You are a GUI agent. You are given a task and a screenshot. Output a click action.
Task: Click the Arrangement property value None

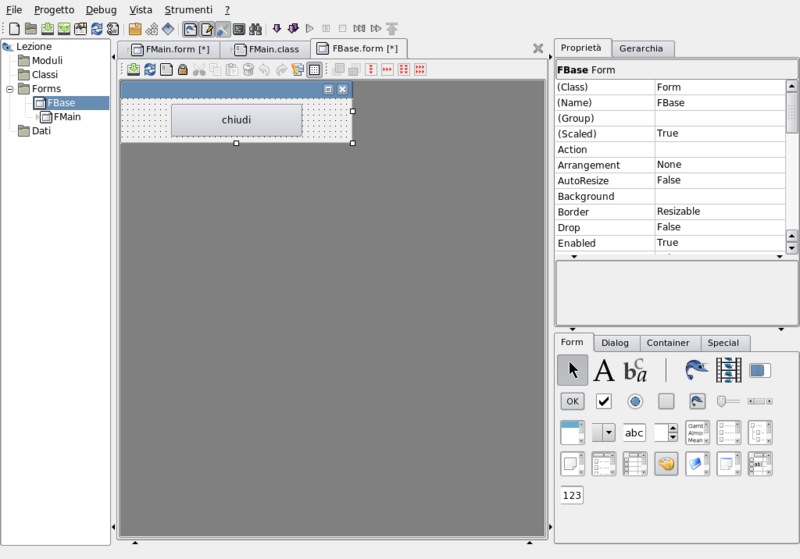point(719,165)
